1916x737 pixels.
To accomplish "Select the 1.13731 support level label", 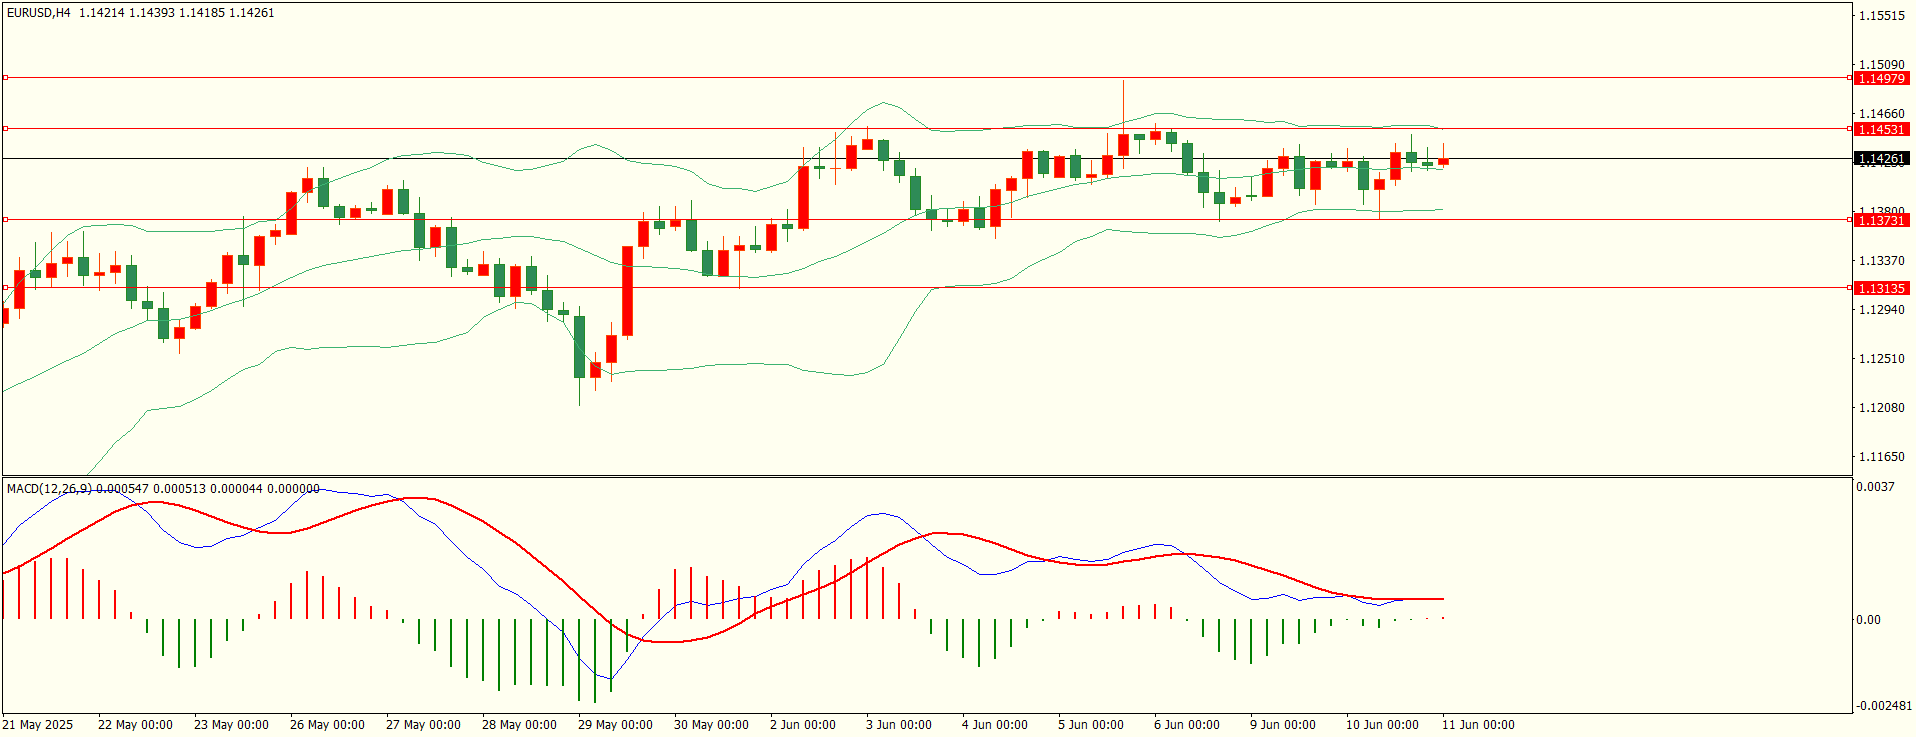I will 1882,220.
